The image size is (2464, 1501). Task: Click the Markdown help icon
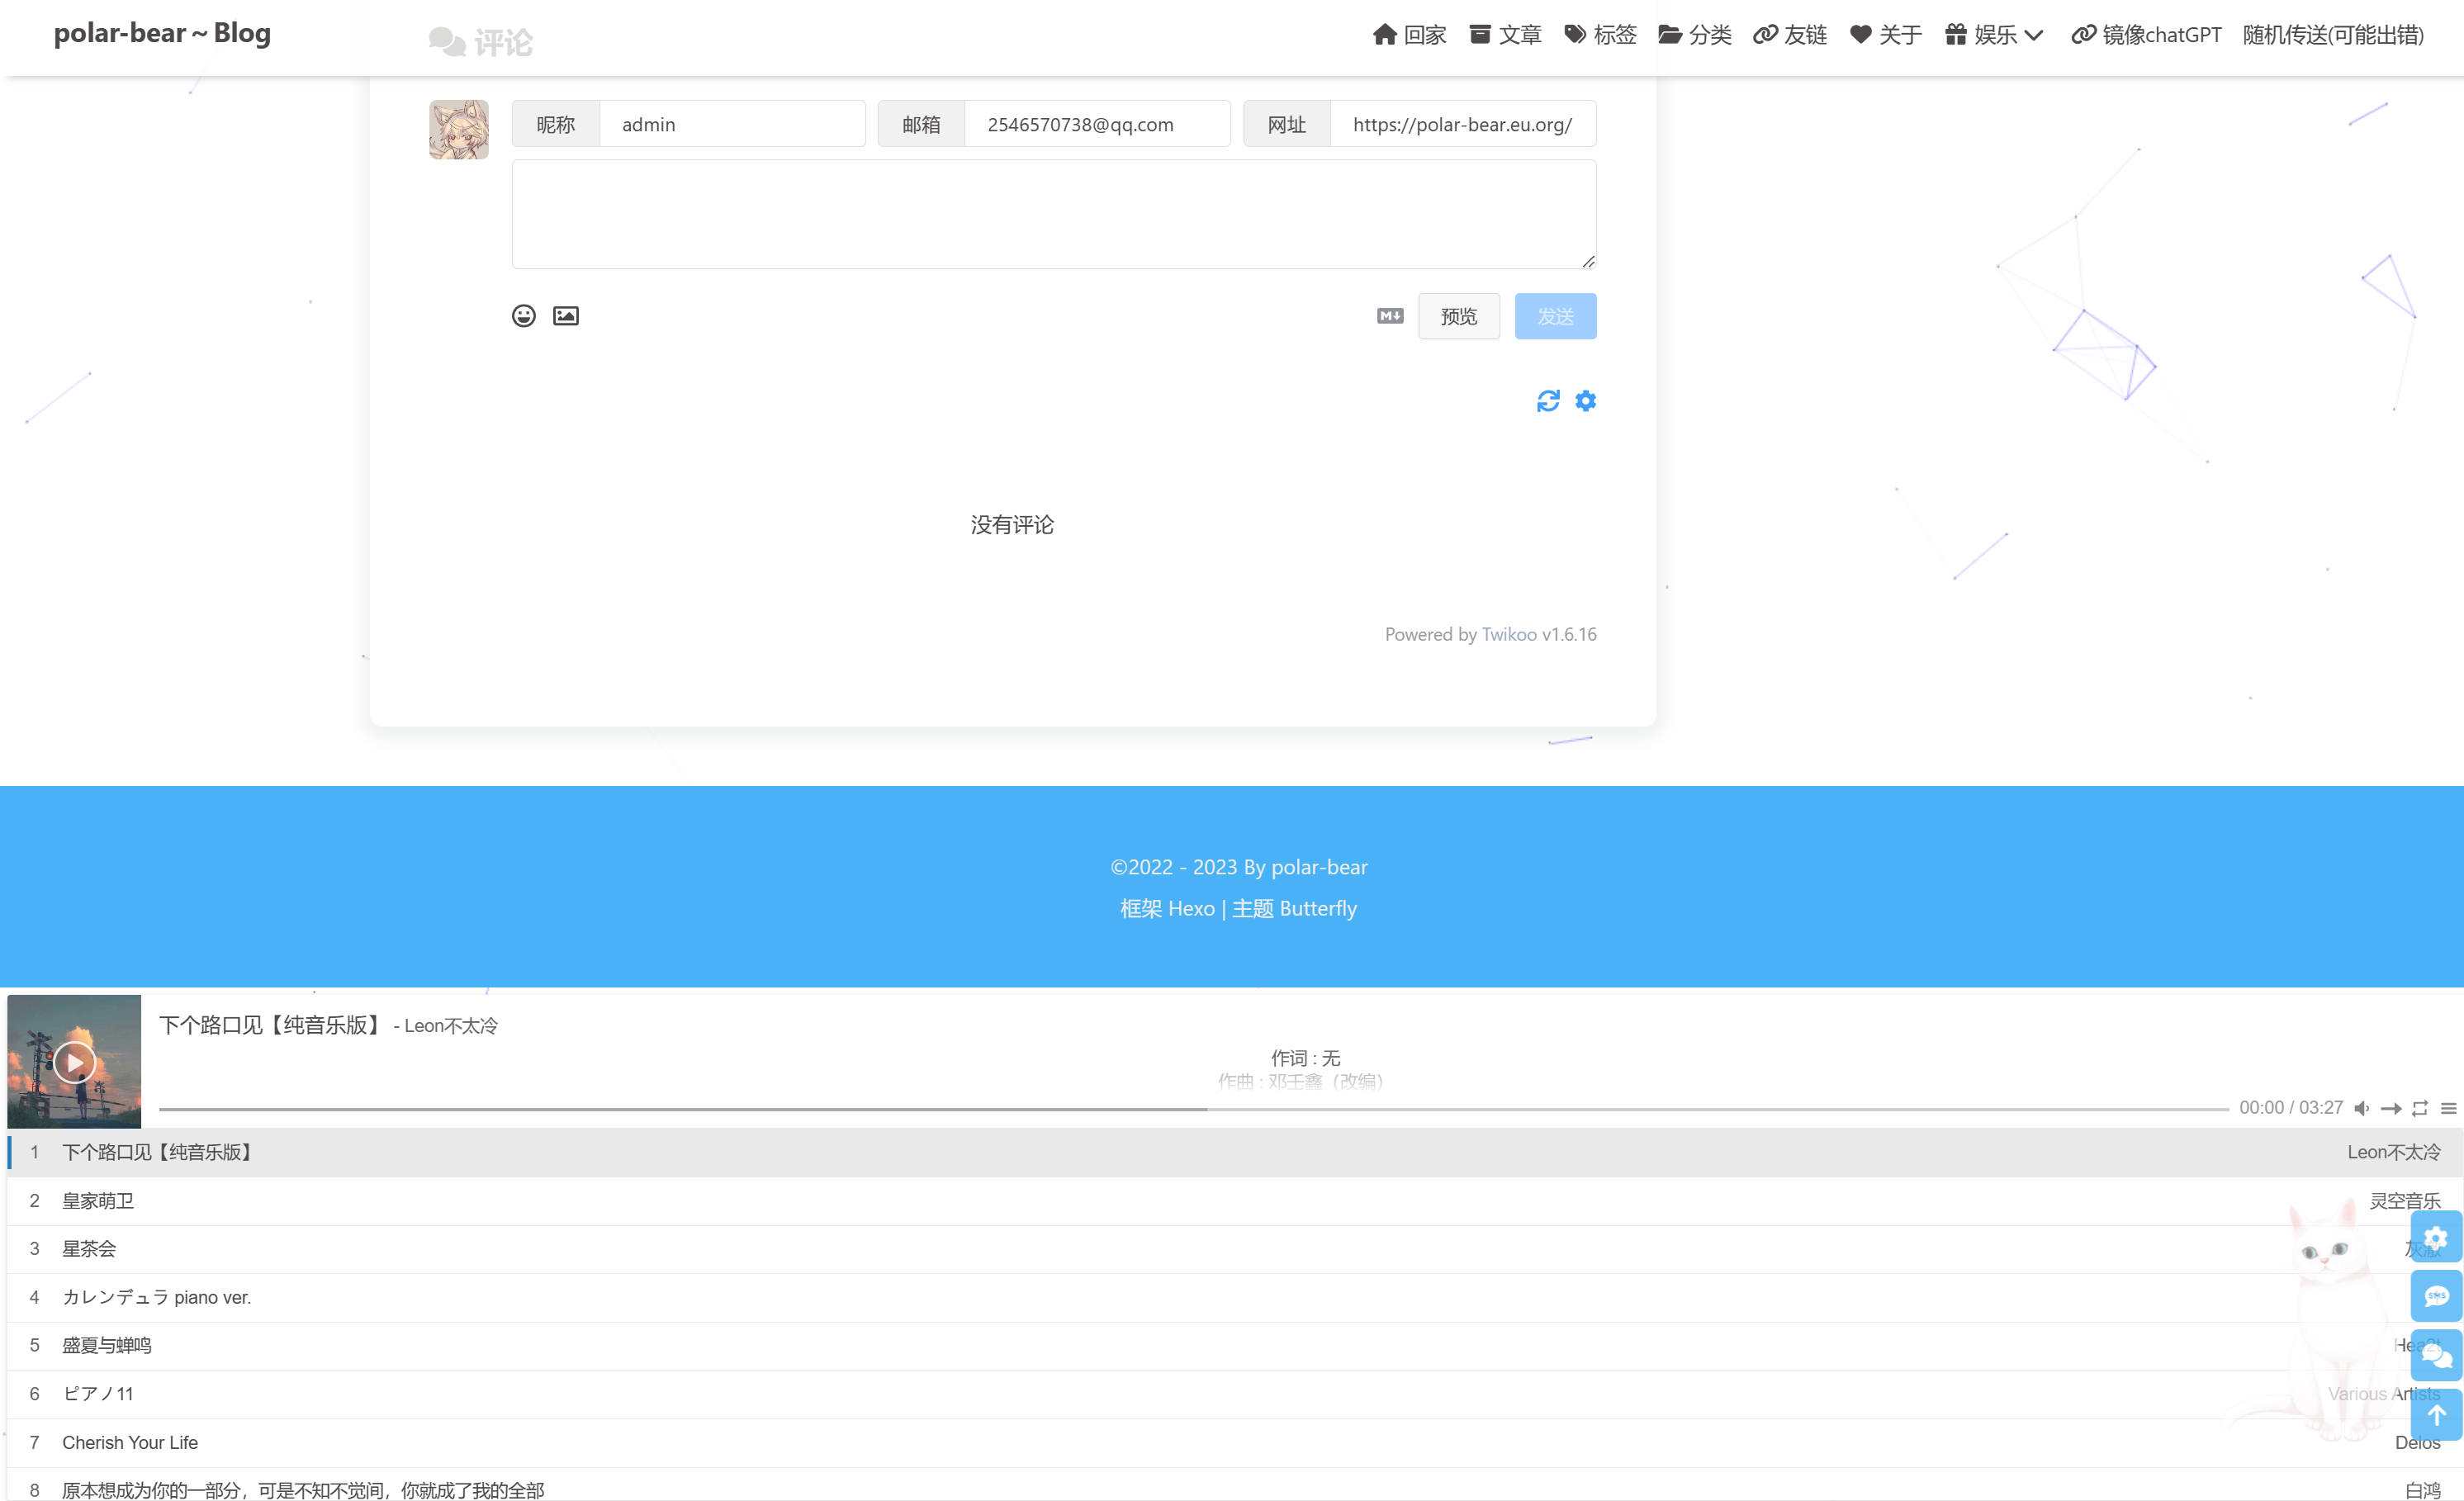pos(1390,316)
